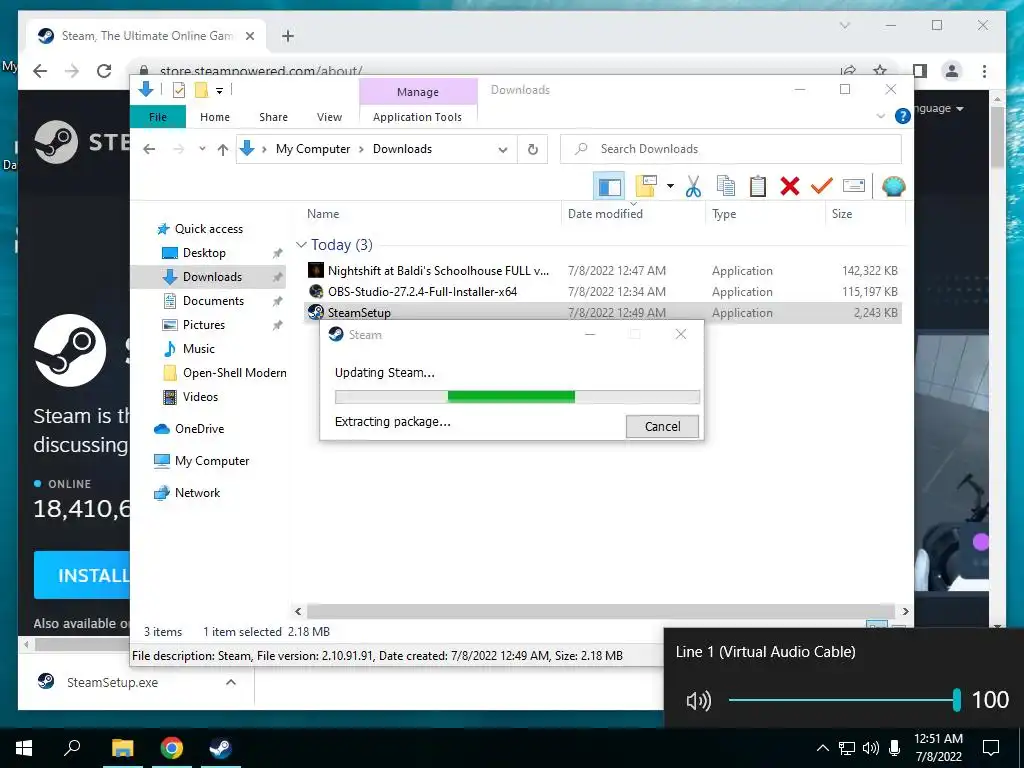Click Explorer horizontal scrollbar right arrow
The image size is (1024, 768).
[905, 611]
